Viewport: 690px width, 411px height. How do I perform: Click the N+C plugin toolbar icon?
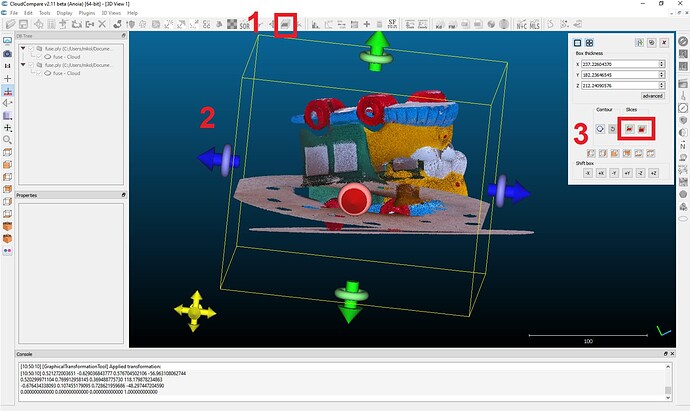521,25
